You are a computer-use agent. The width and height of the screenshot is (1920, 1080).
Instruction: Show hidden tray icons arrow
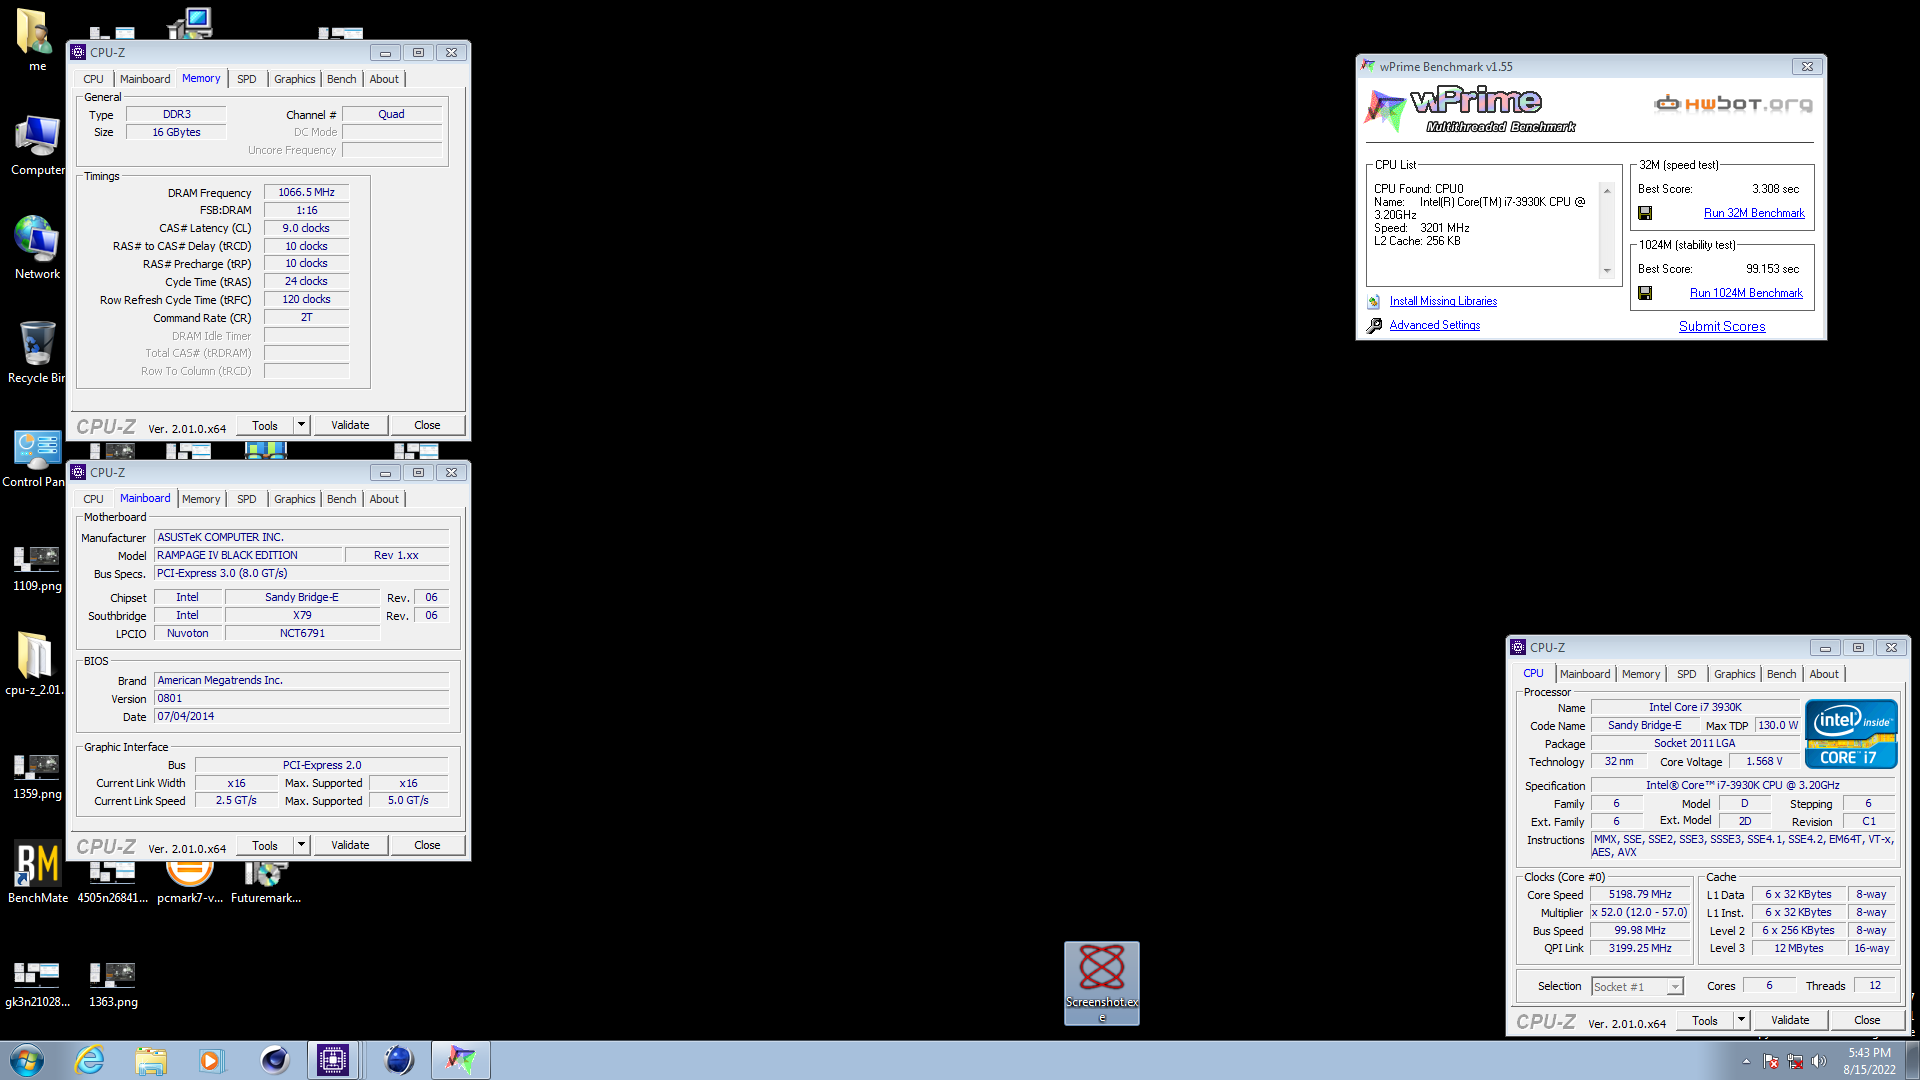click(1746, 1061)
